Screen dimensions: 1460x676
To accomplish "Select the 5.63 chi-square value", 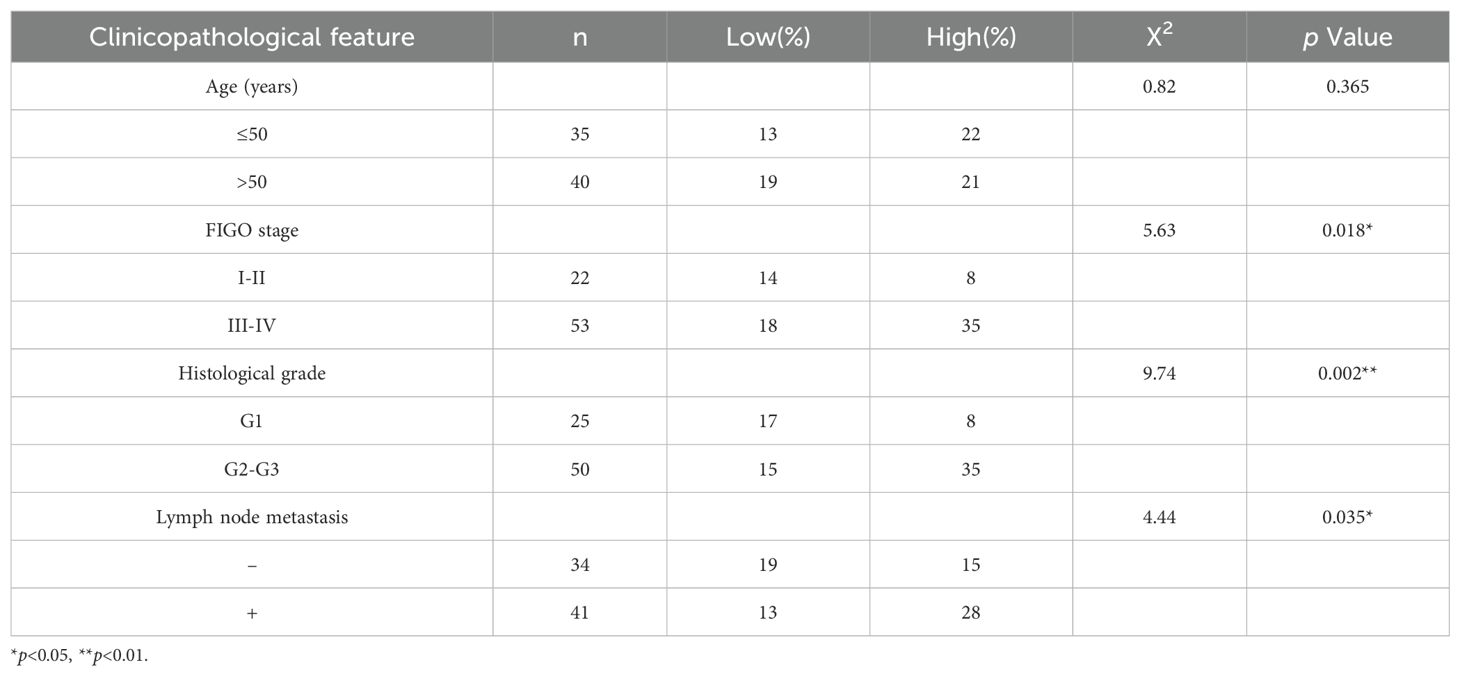I will click(1159, 231).
